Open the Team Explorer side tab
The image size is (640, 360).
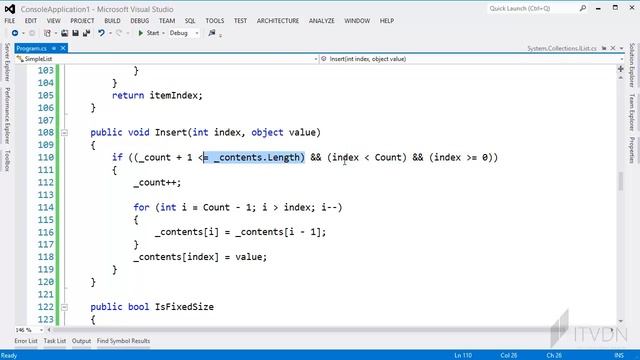pyautogui.click(x=632, y=112)
